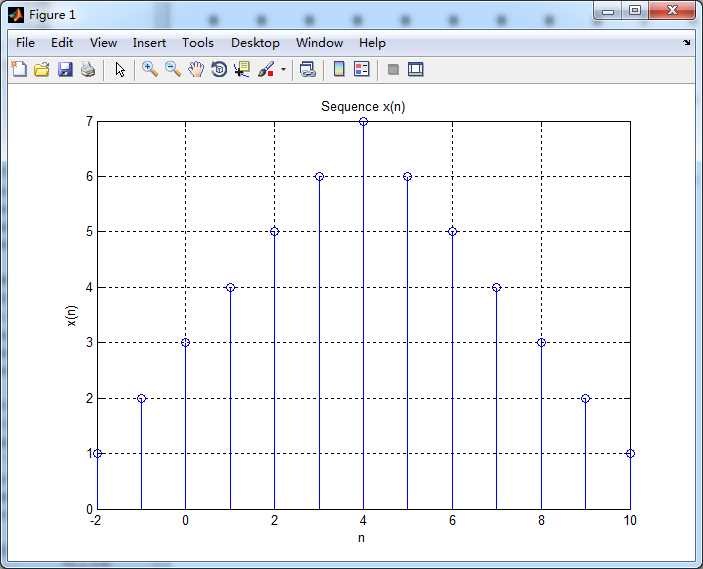Select the Brush data tool
This screenshot has height=569, width=703.
(266, 69)
